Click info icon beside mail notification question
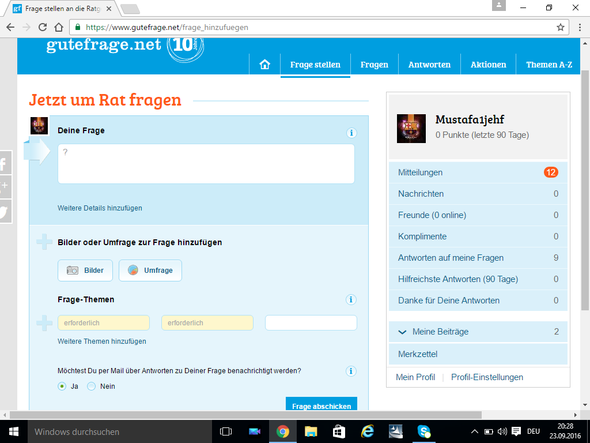Image resolution: width=590 pixels, height=443 pixels. point(351,371)
